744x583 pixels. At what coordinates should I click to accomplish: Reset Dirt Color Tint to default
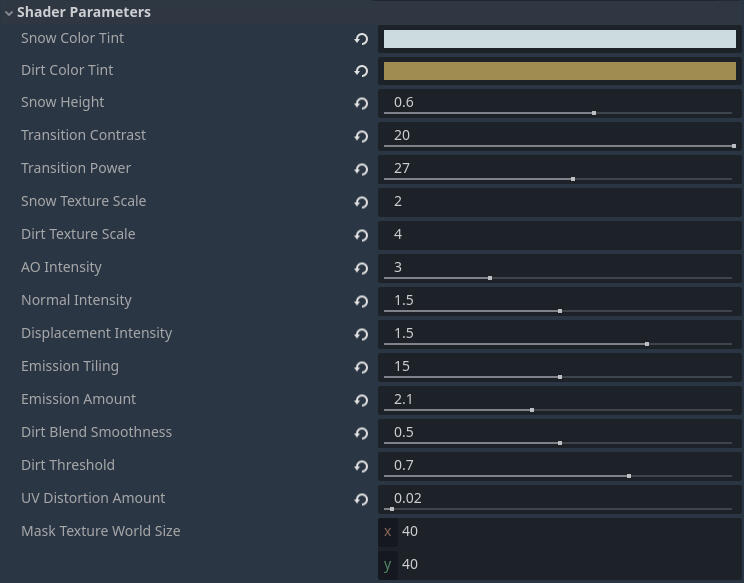[x=361, y=71]
